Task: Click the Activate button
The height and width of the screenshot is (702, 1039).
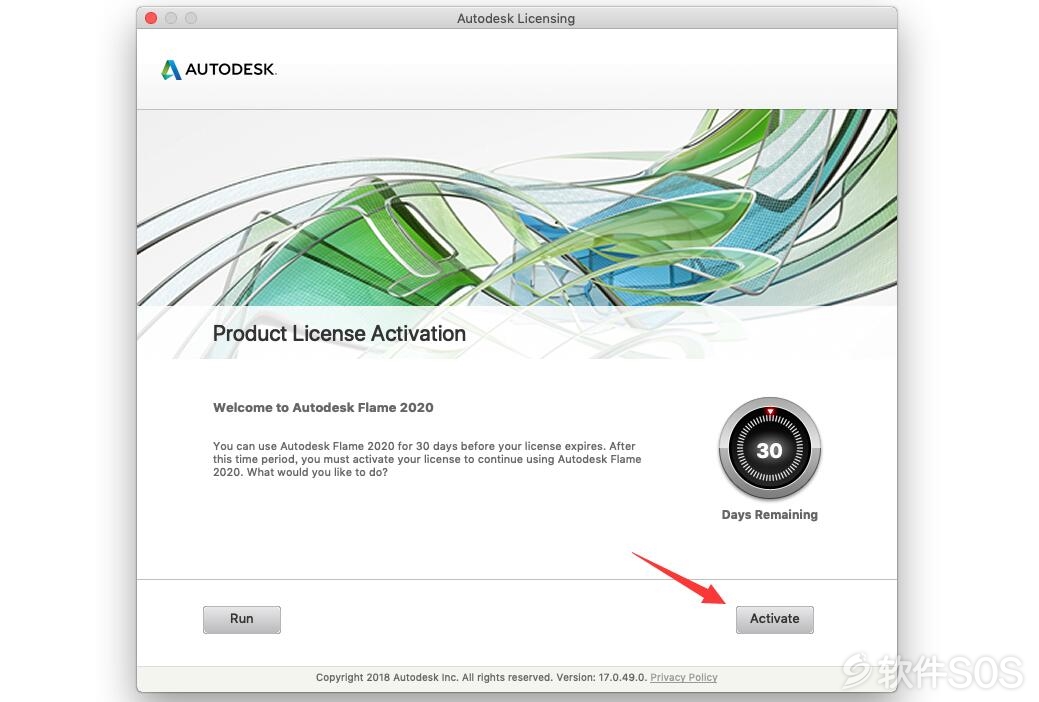Action: (x=774, y=619)
